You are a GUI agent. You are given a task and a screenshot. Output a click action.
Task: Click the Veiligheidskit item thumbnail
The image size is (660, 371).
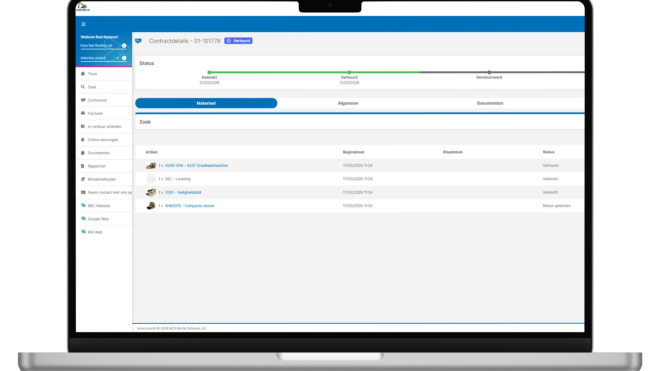click(151, 192)
